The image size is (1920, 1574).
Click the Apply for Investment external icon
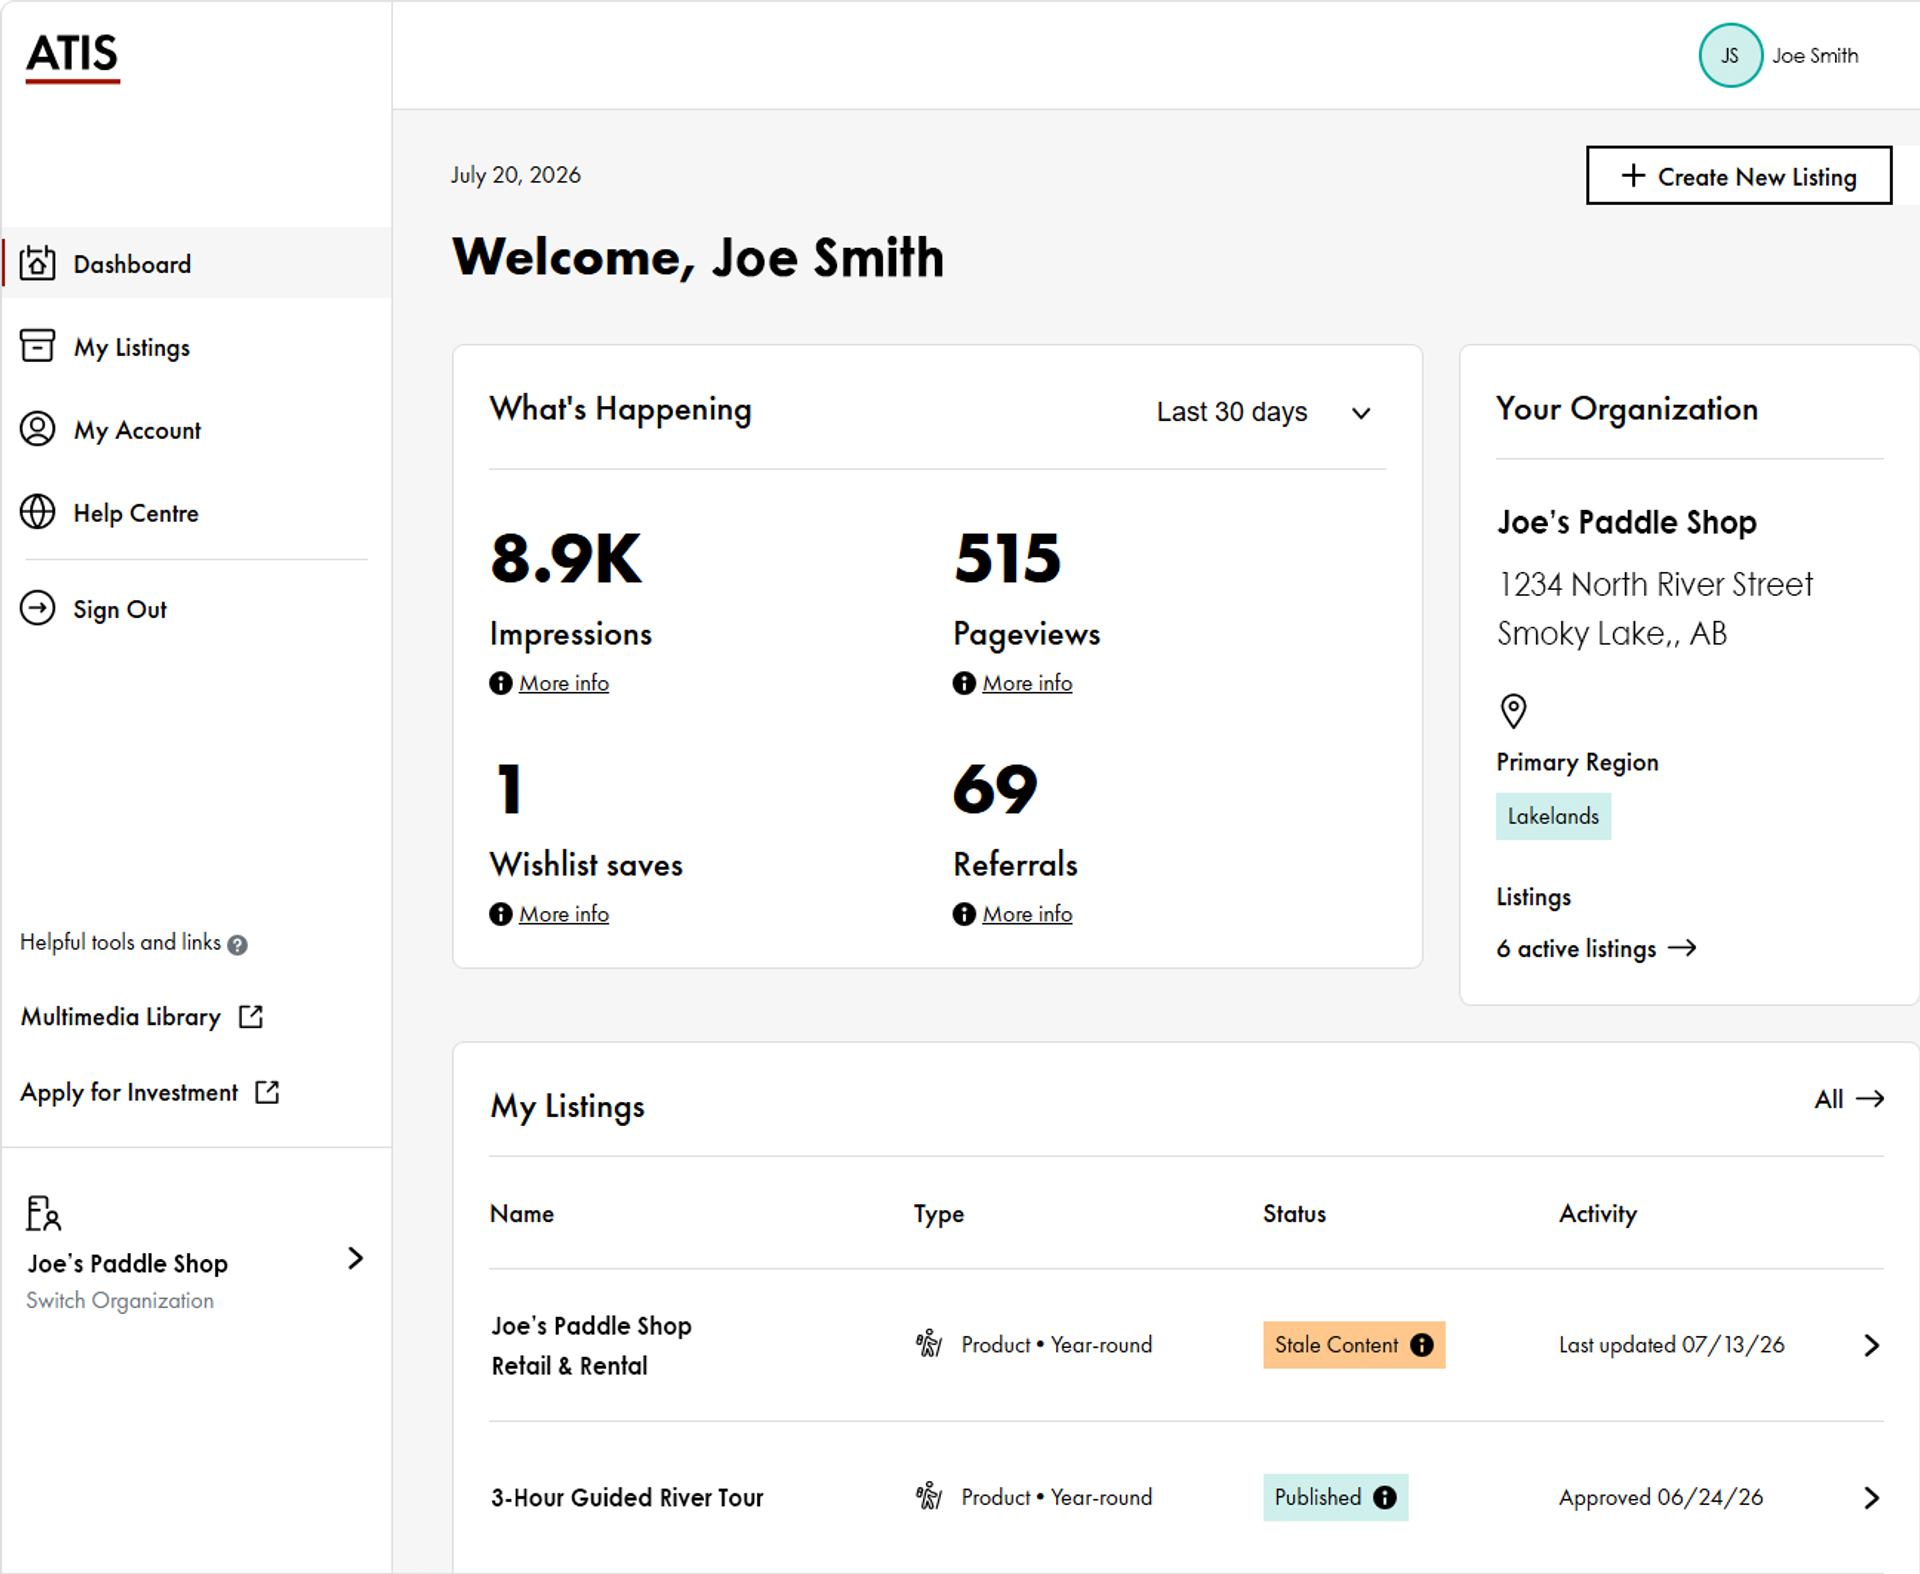(x=267, y=1092)
